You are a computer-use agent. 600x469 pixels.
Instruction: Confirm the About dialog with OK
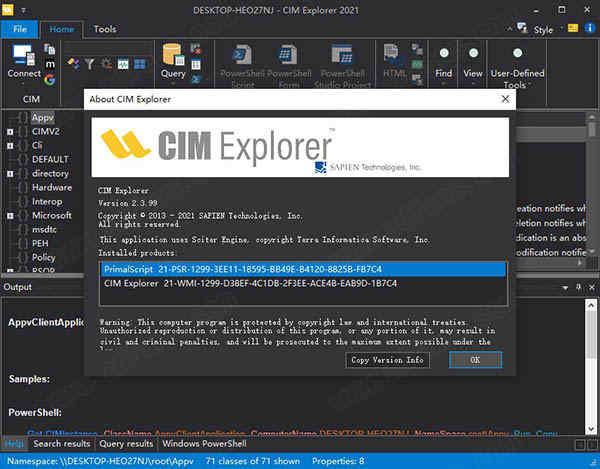point(475,360)
